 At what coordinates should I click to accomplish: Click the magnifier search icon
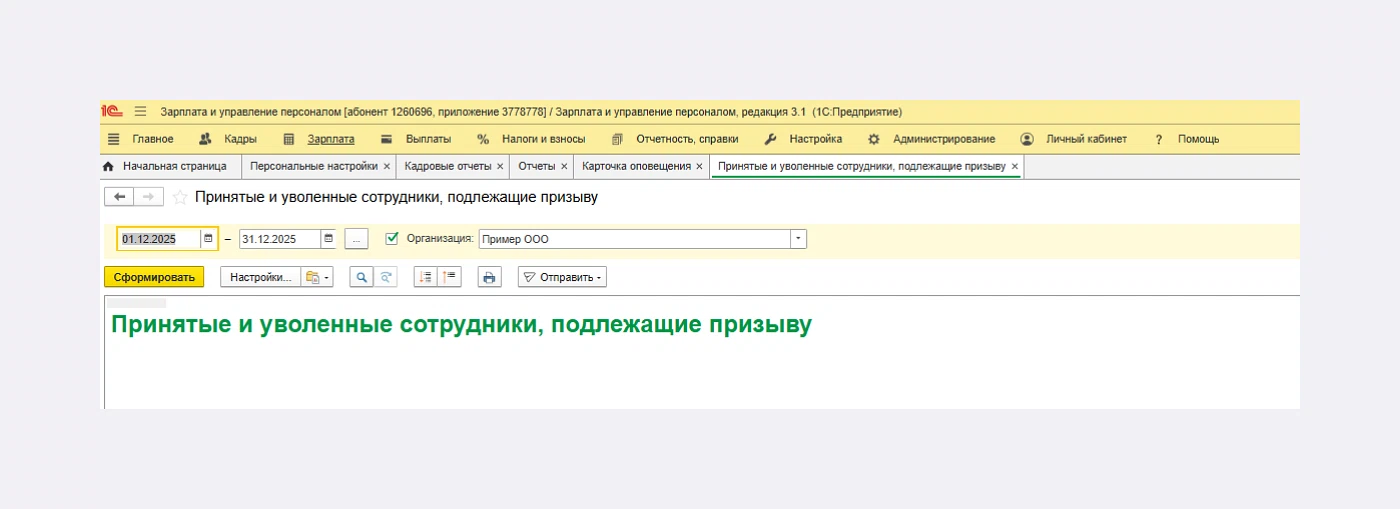pyautogui.click(x=361, y=277)
